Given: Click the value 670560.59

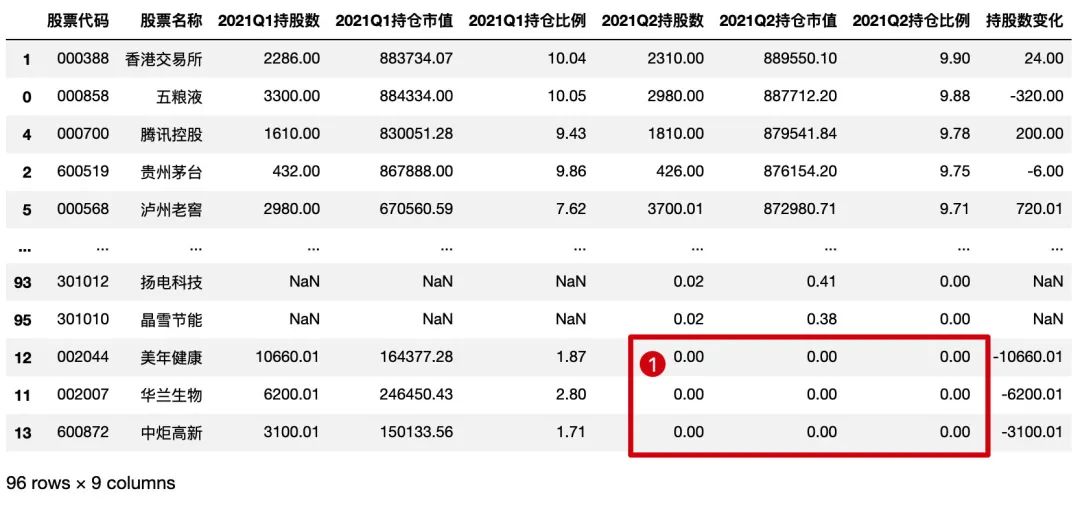Looking at the screenshot, I should point(416,209).
